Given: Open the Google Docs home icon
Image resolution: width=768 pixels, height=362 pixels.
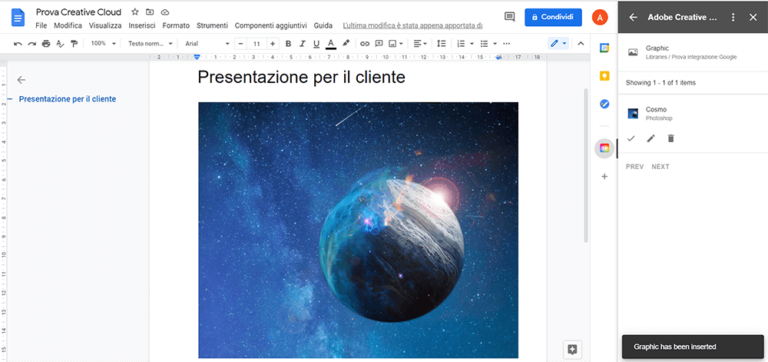Looking at the screenshot, I should (18, 18).
